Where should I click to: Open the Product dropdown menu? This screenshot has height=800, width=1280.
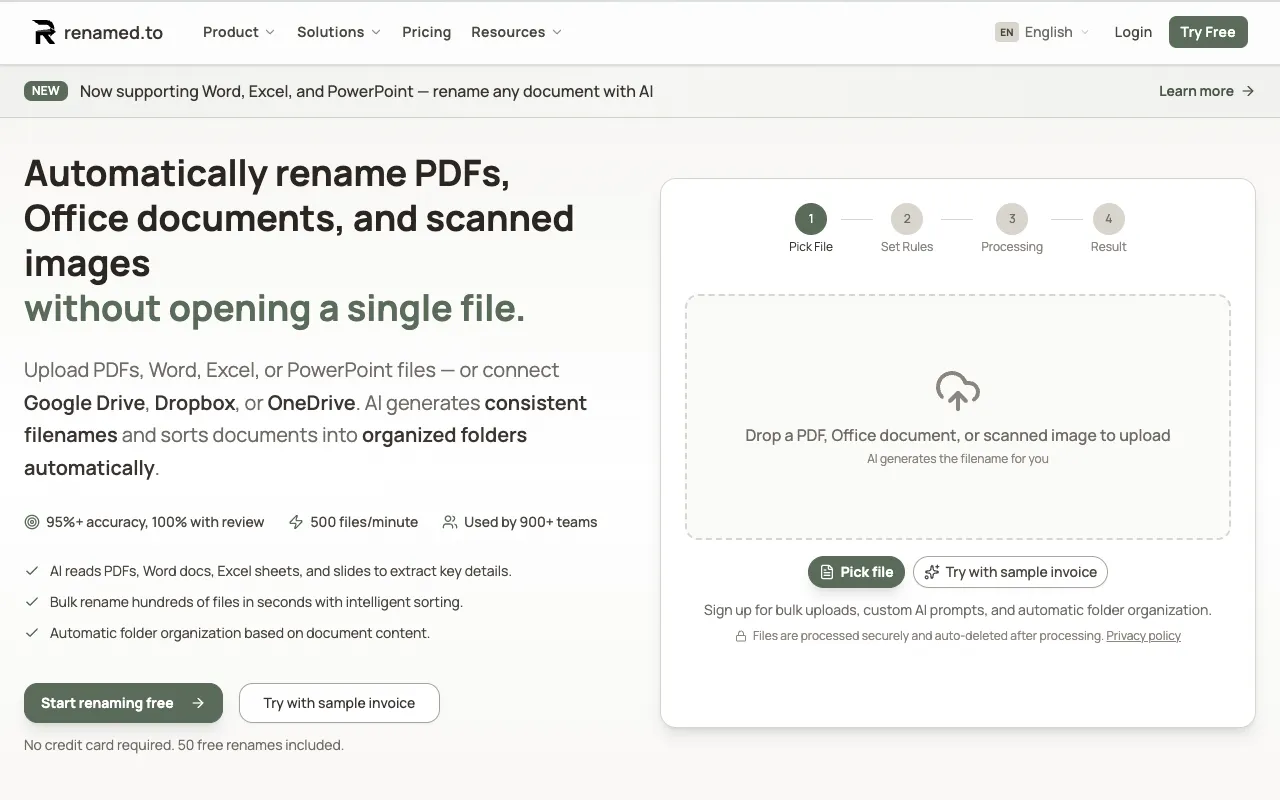tap(238, 32)
